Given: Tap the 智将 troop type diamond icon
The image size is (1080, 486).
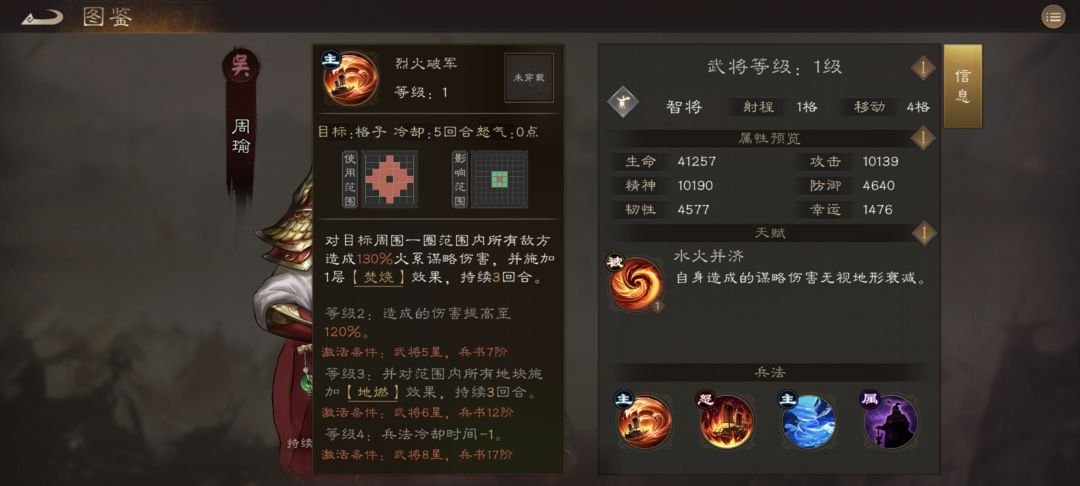Looking at the screenshot, I should [623, 102].
